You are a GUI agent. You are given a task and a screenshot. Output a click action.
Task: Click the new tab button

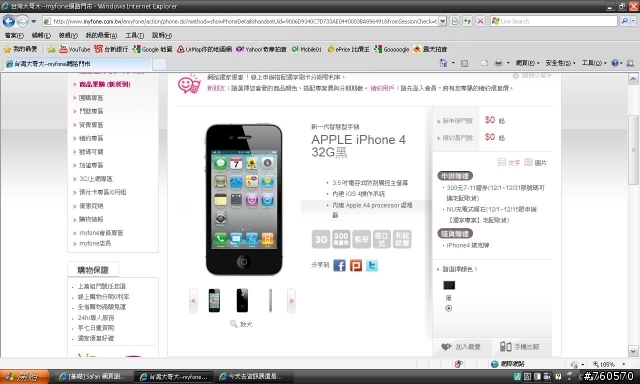coord(160,64)
